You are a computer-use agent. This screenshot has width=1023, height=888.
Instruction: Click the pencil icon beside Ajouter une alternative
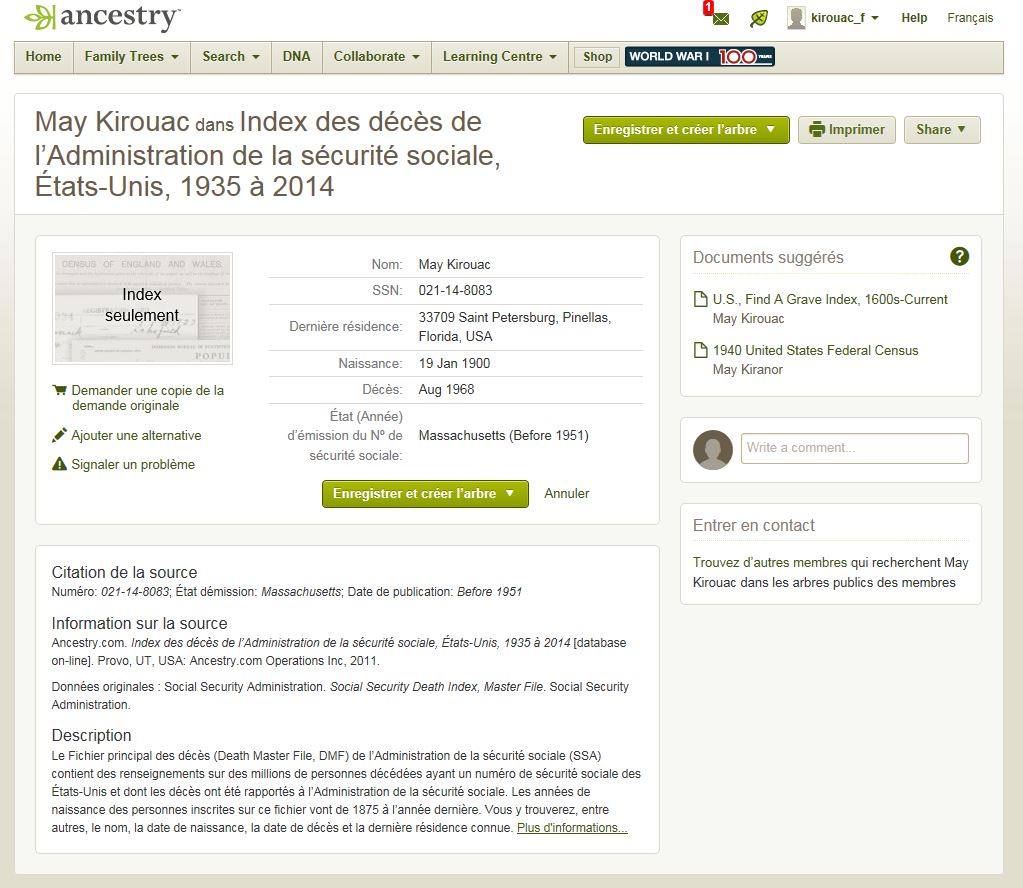[x=59, y=435]
